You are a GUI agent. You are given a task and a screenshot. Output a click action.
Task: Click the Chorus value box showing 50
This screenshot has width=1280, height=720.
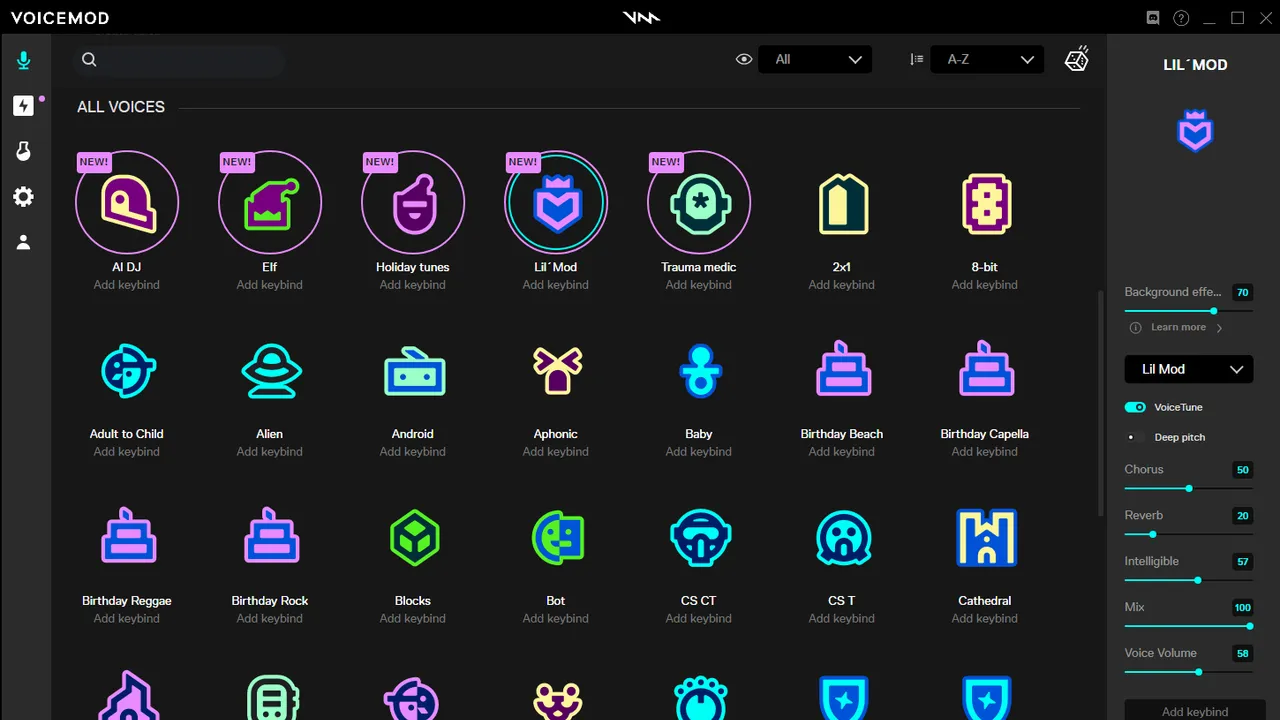coord(1243,470)
